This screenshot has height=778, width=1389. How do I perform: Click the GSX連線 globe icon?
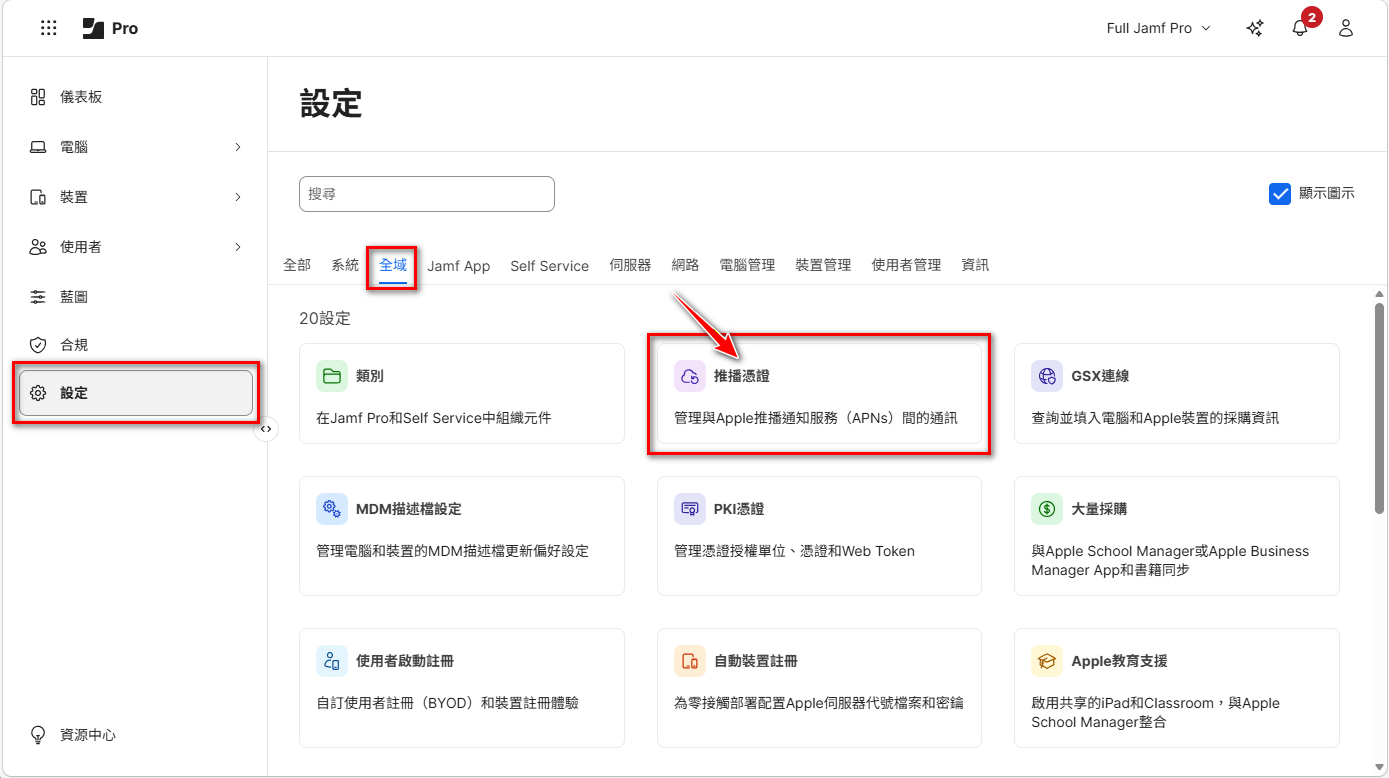[1047, 376]
